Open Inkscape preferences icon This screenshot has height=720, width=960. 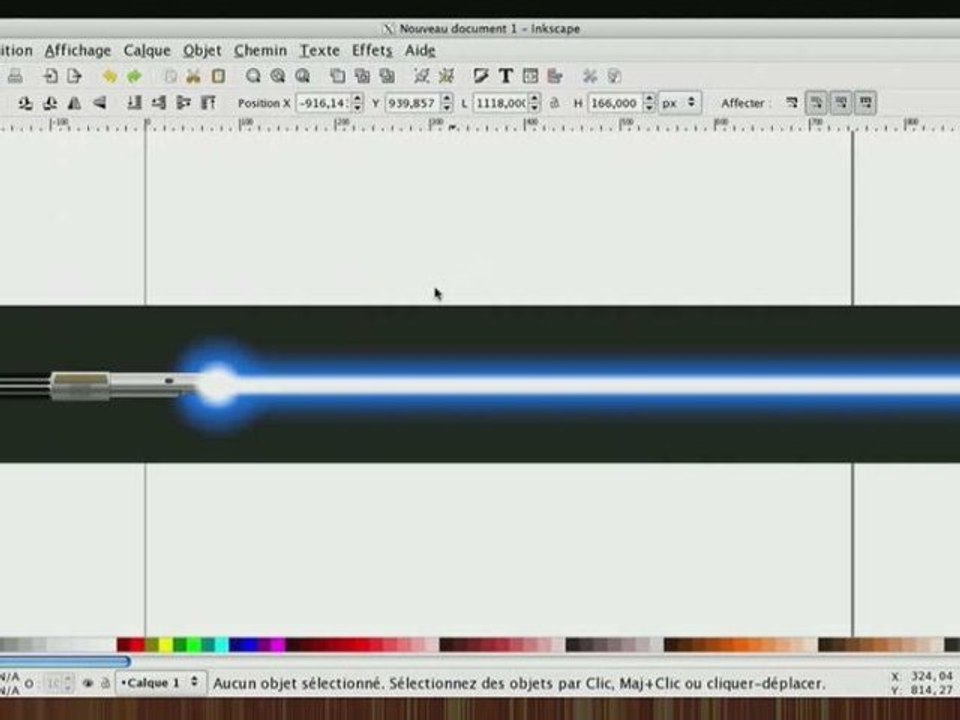click(x=590, y=76)
